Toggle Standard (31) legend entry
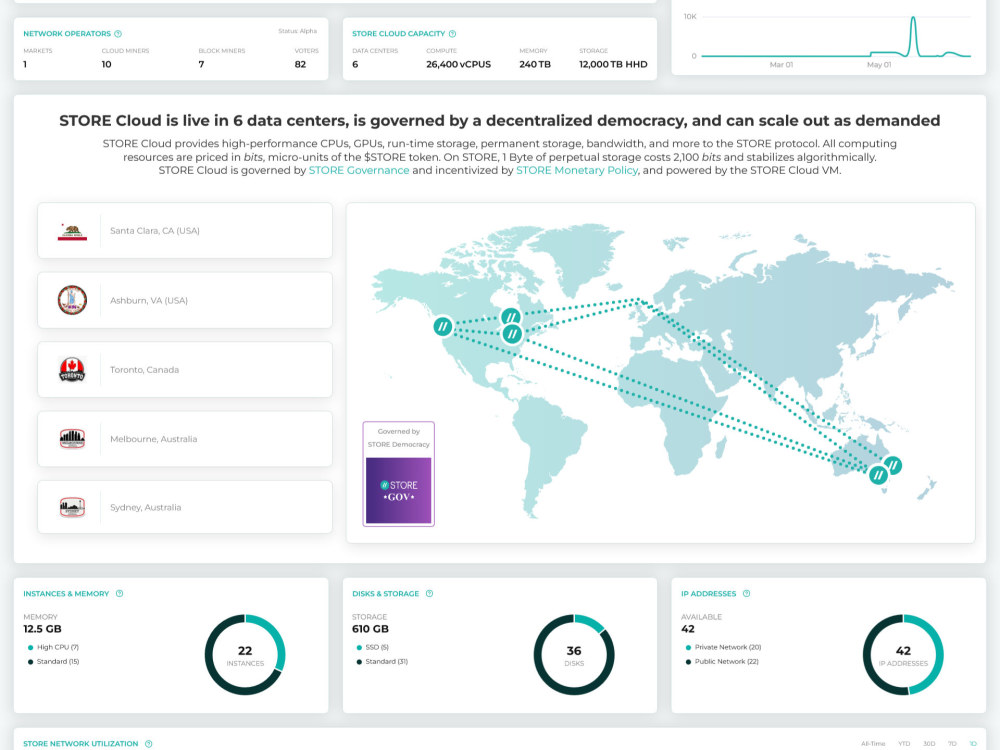 pos(382,662)
